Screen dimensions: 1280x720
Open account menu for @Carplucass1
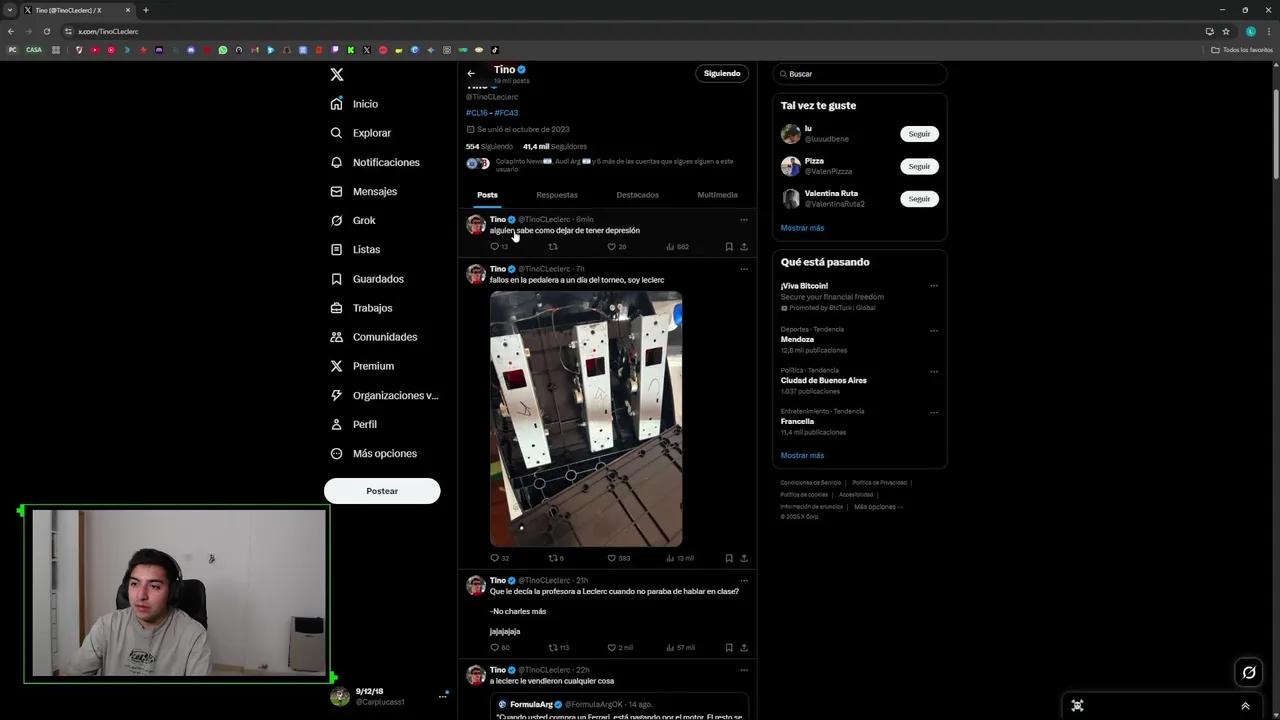click(443, 696)
